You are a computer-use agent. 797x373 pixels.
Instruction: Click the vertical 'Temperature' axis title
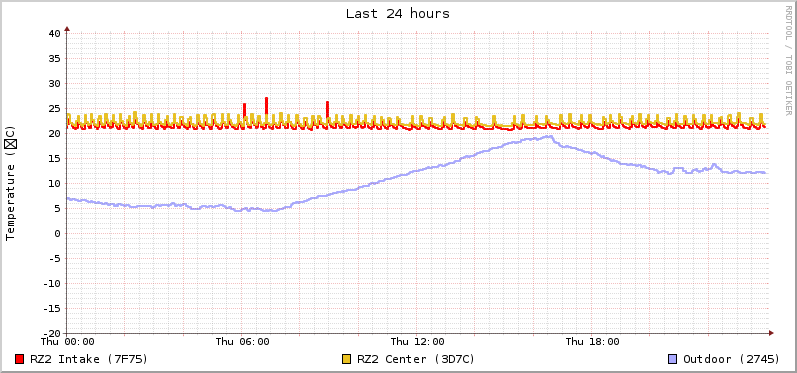click(x=10, y=183)
